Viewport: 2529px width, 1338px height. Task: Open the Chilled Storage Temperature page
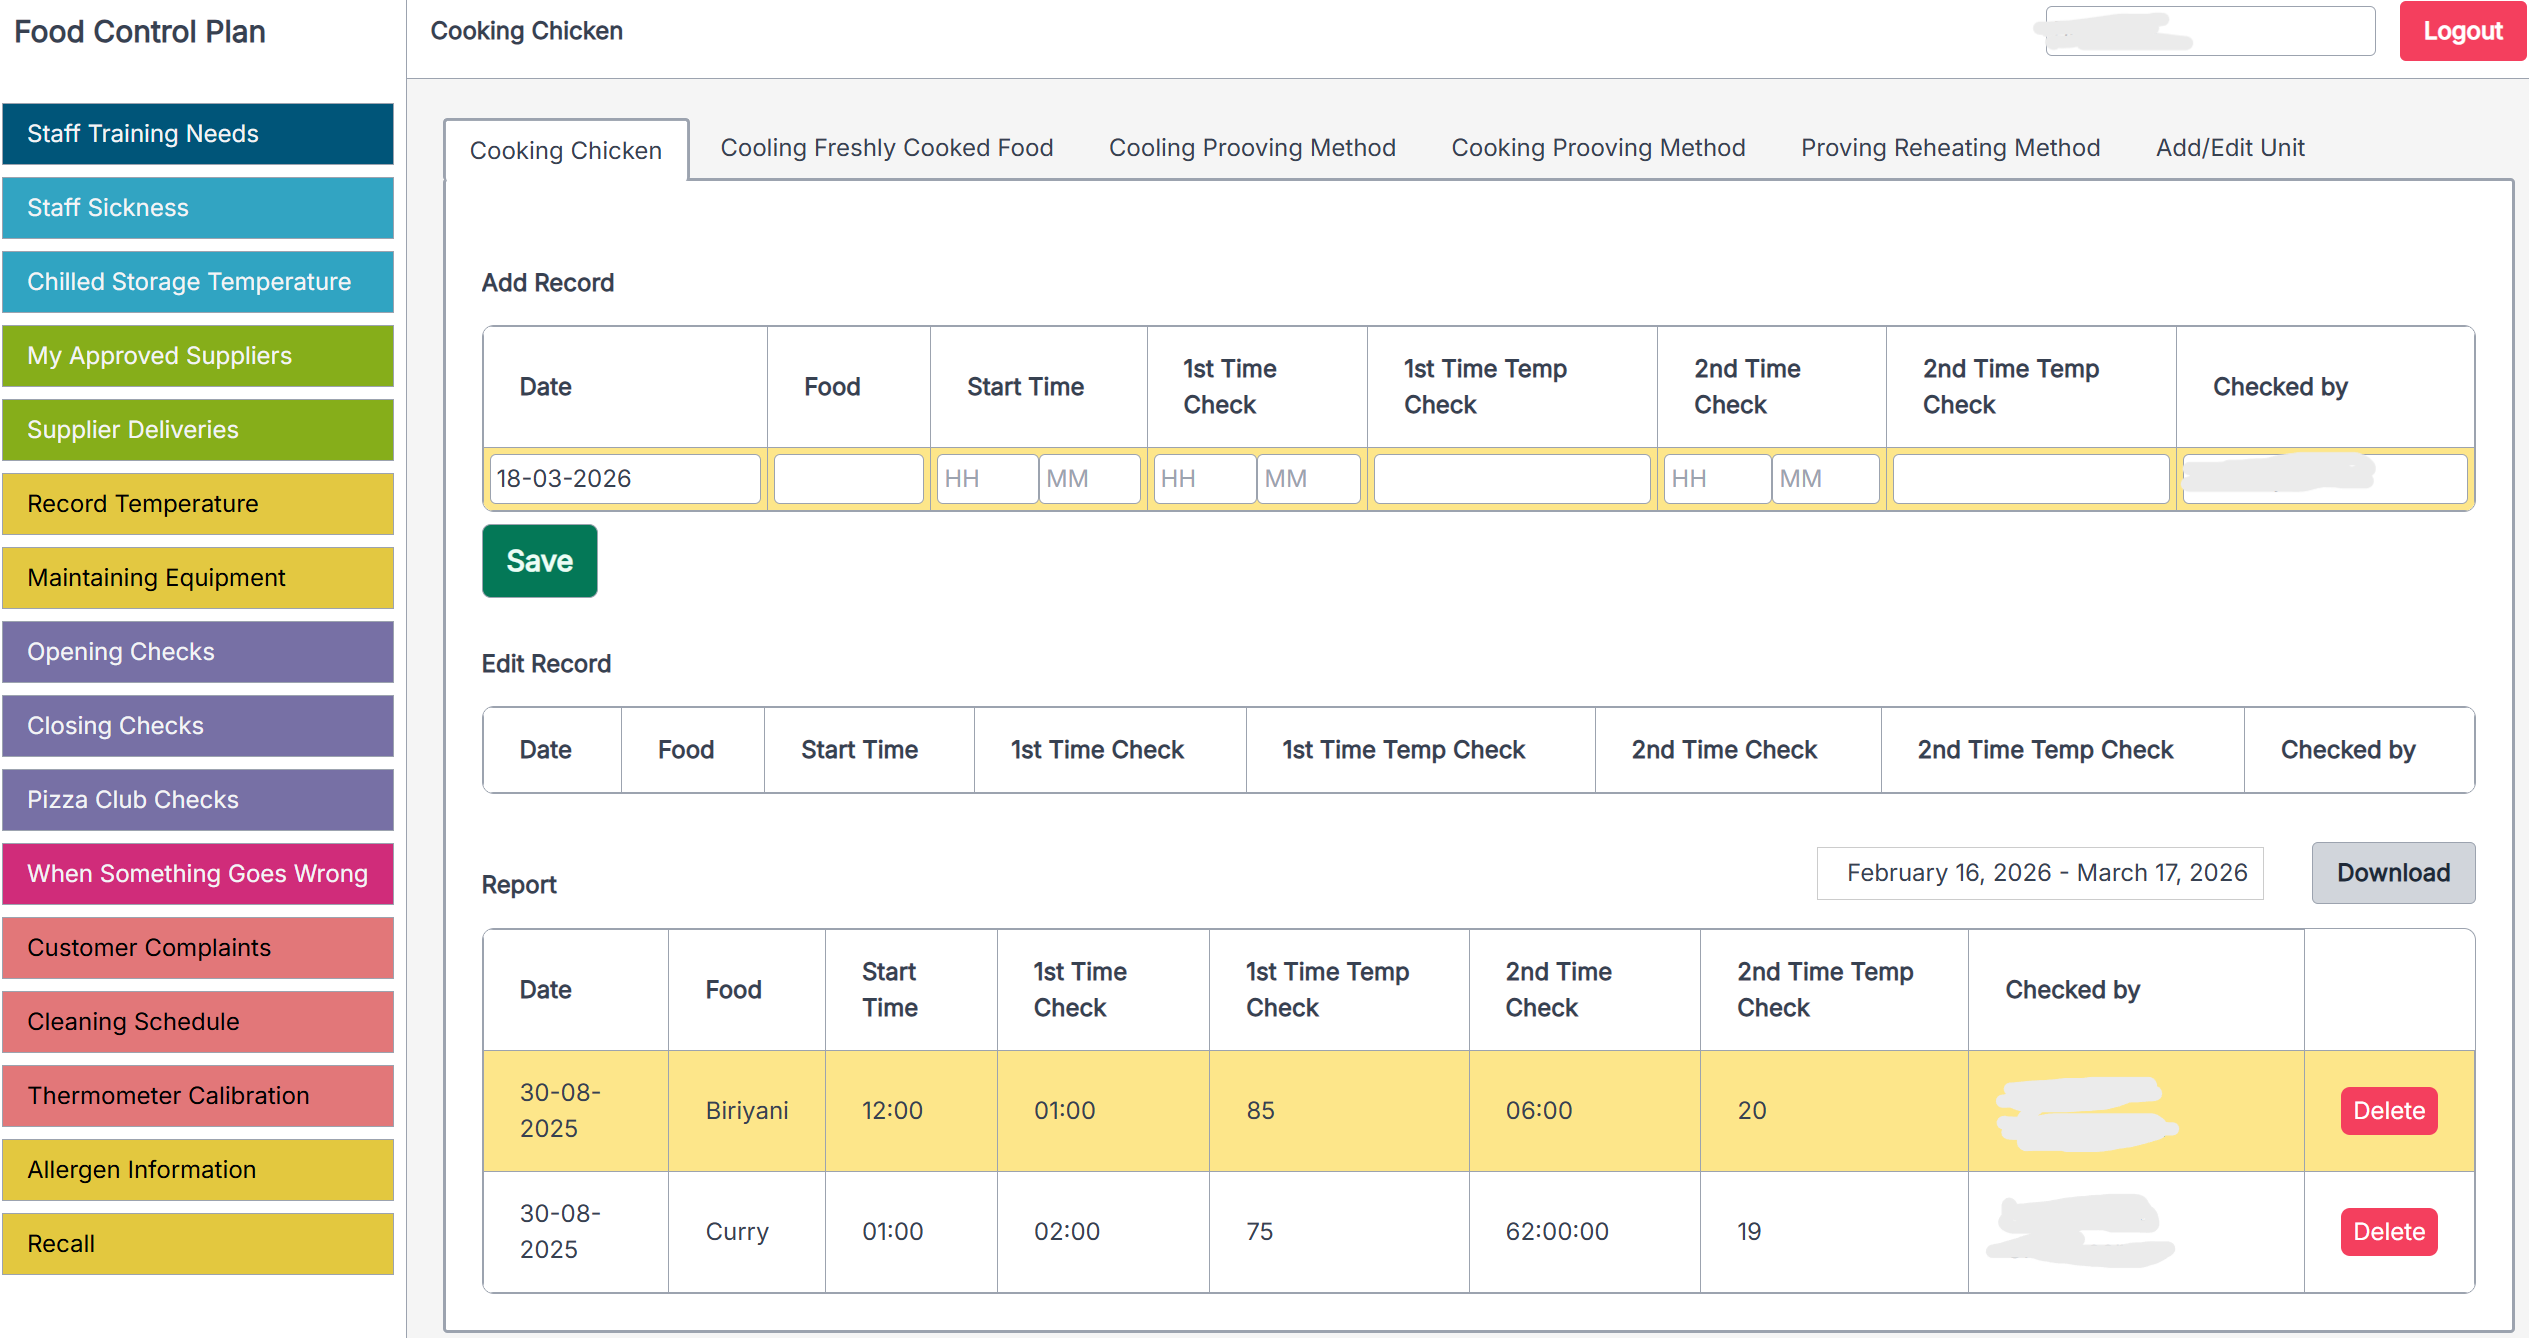click(198, 281)
